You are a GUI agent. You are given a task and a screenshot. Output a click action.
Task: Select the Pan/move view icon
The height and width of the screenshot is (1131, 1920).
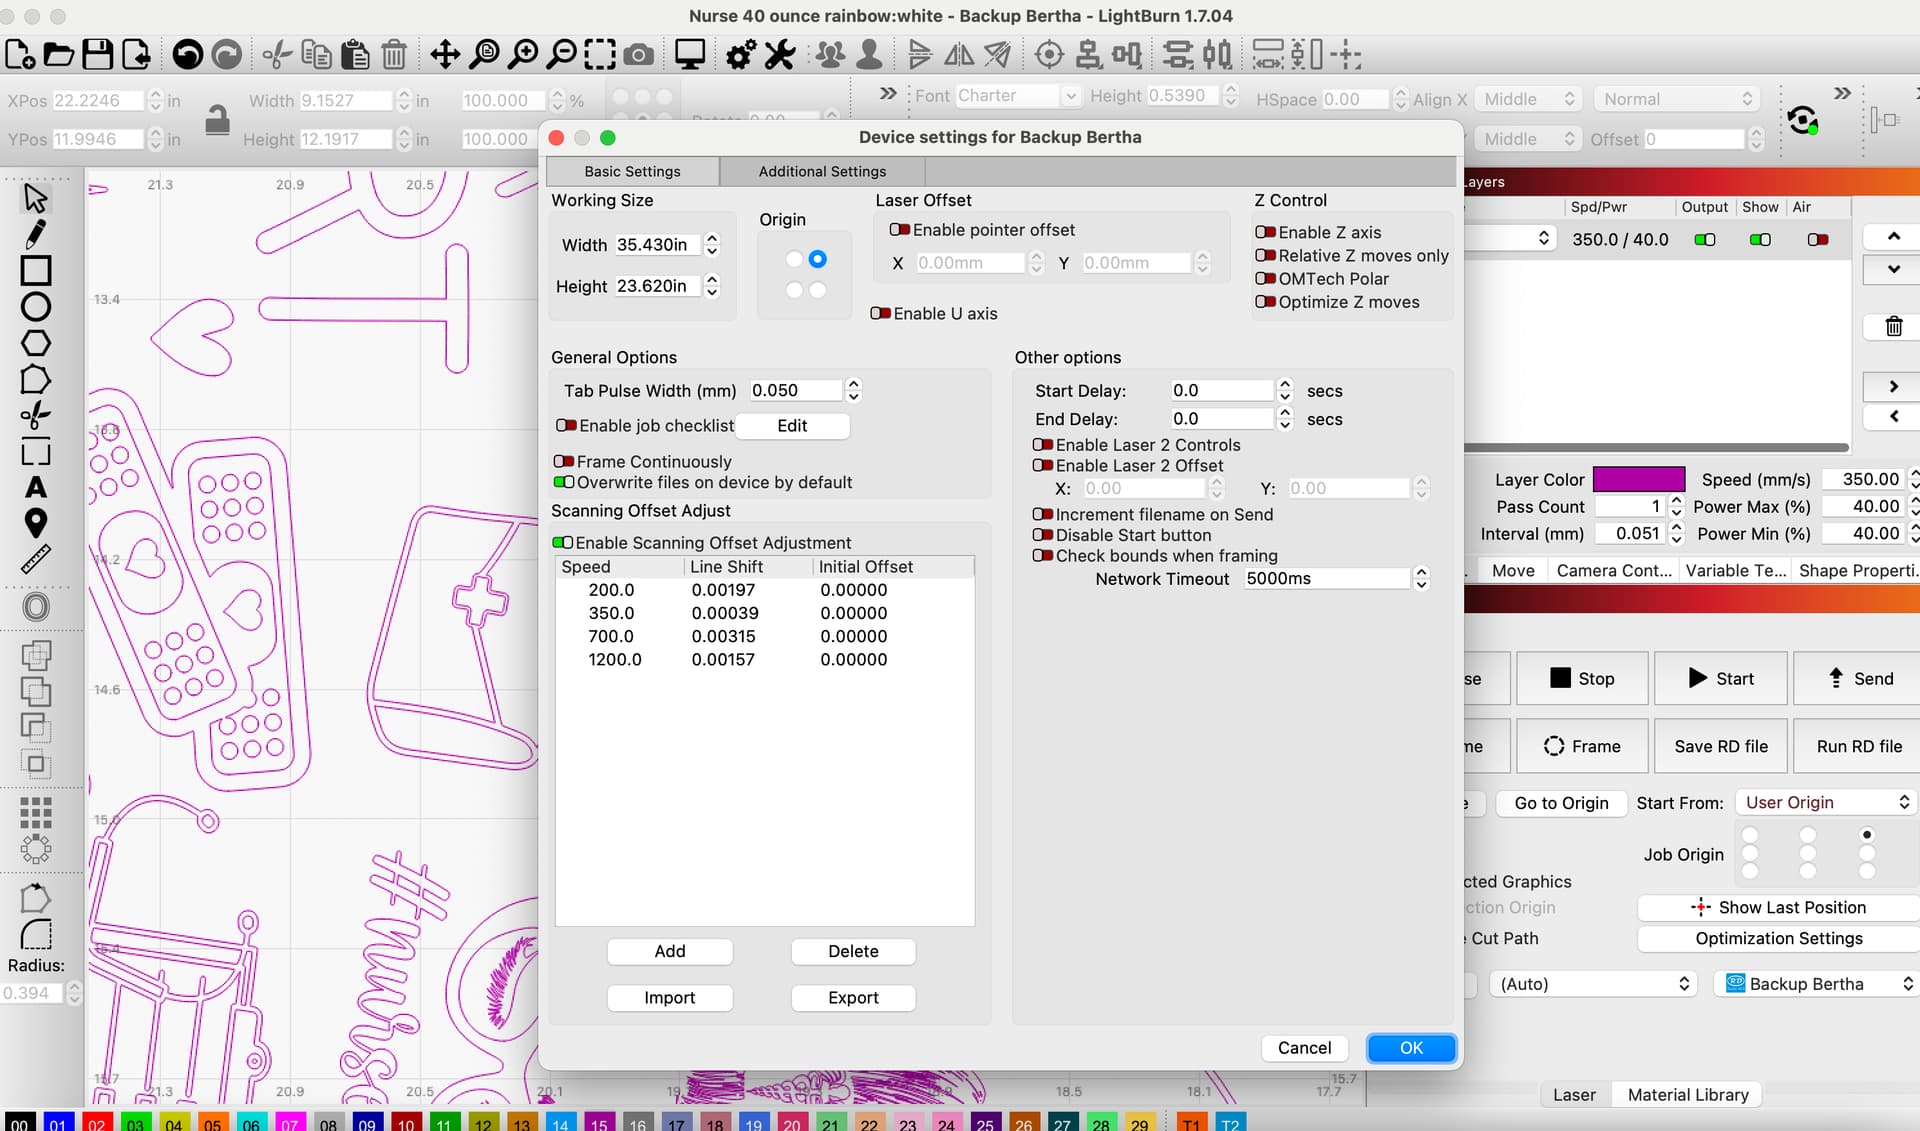point(445,54)
